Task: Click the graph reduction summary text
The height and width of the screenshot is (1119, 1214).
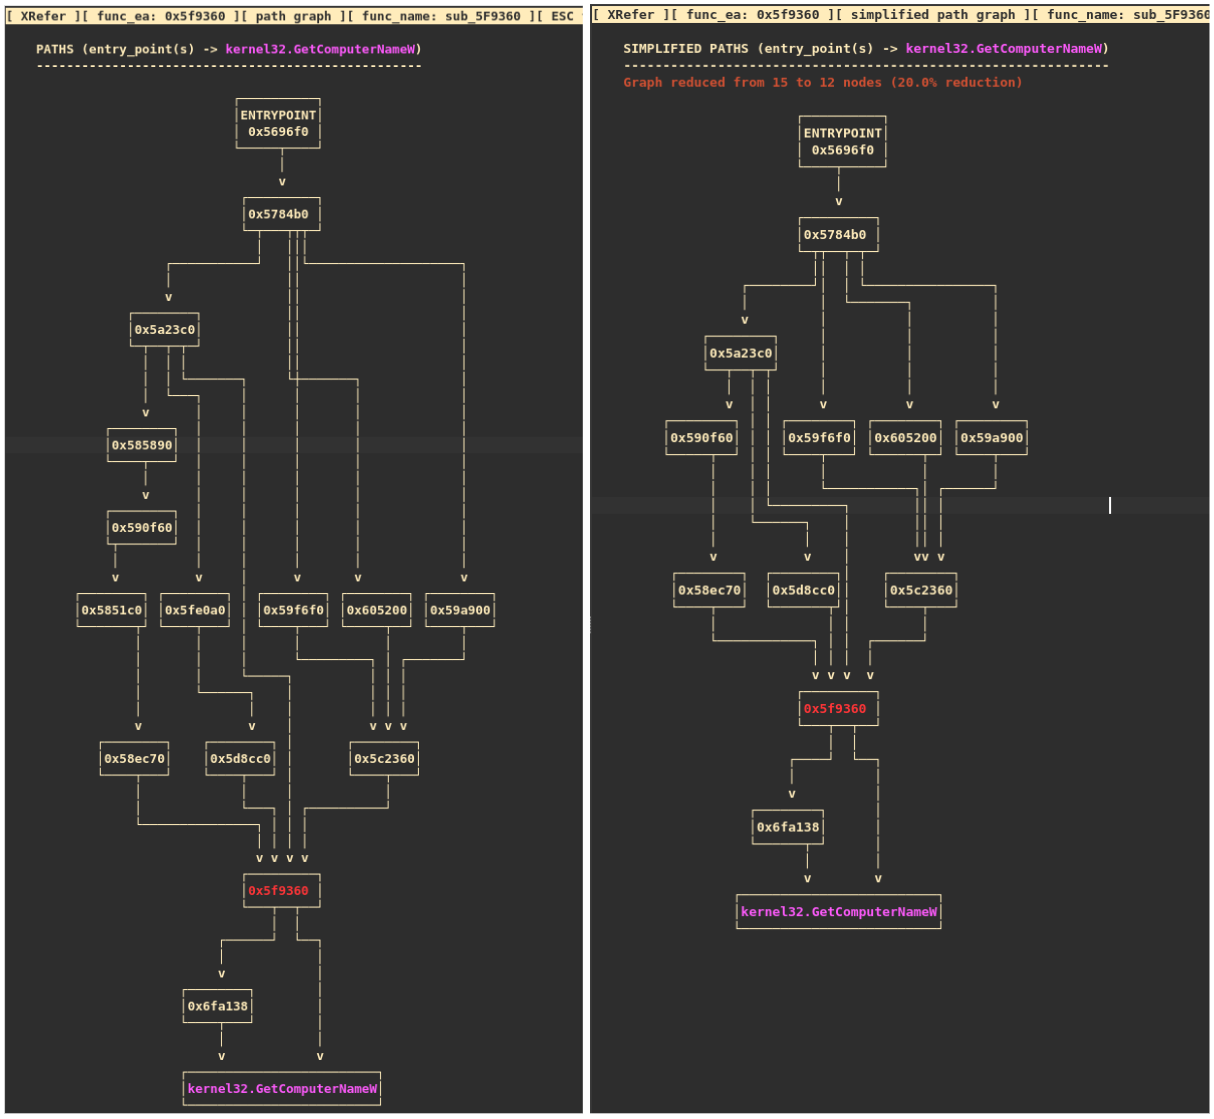Action: (x=823, y=82)
